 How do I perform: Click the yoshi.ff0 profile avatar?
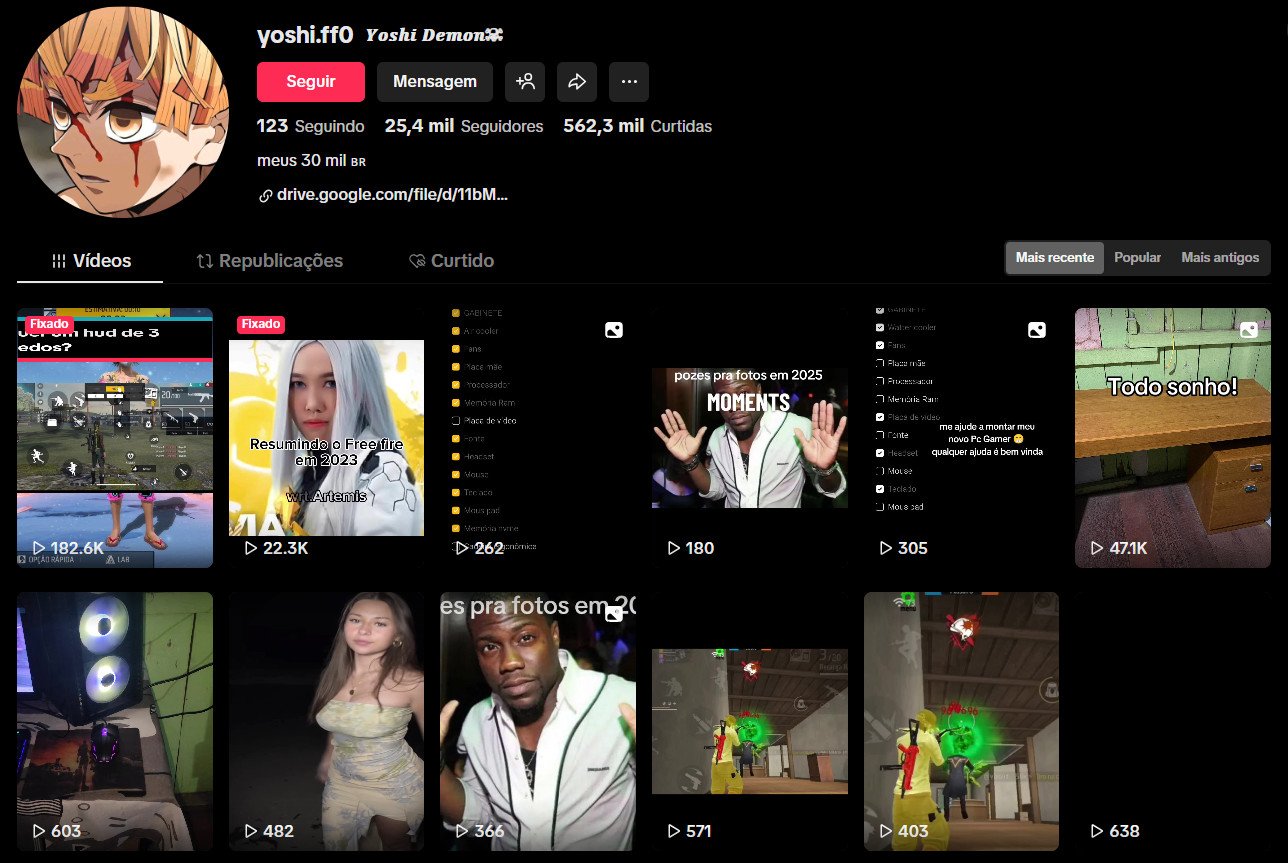click(x=122, y=110)
